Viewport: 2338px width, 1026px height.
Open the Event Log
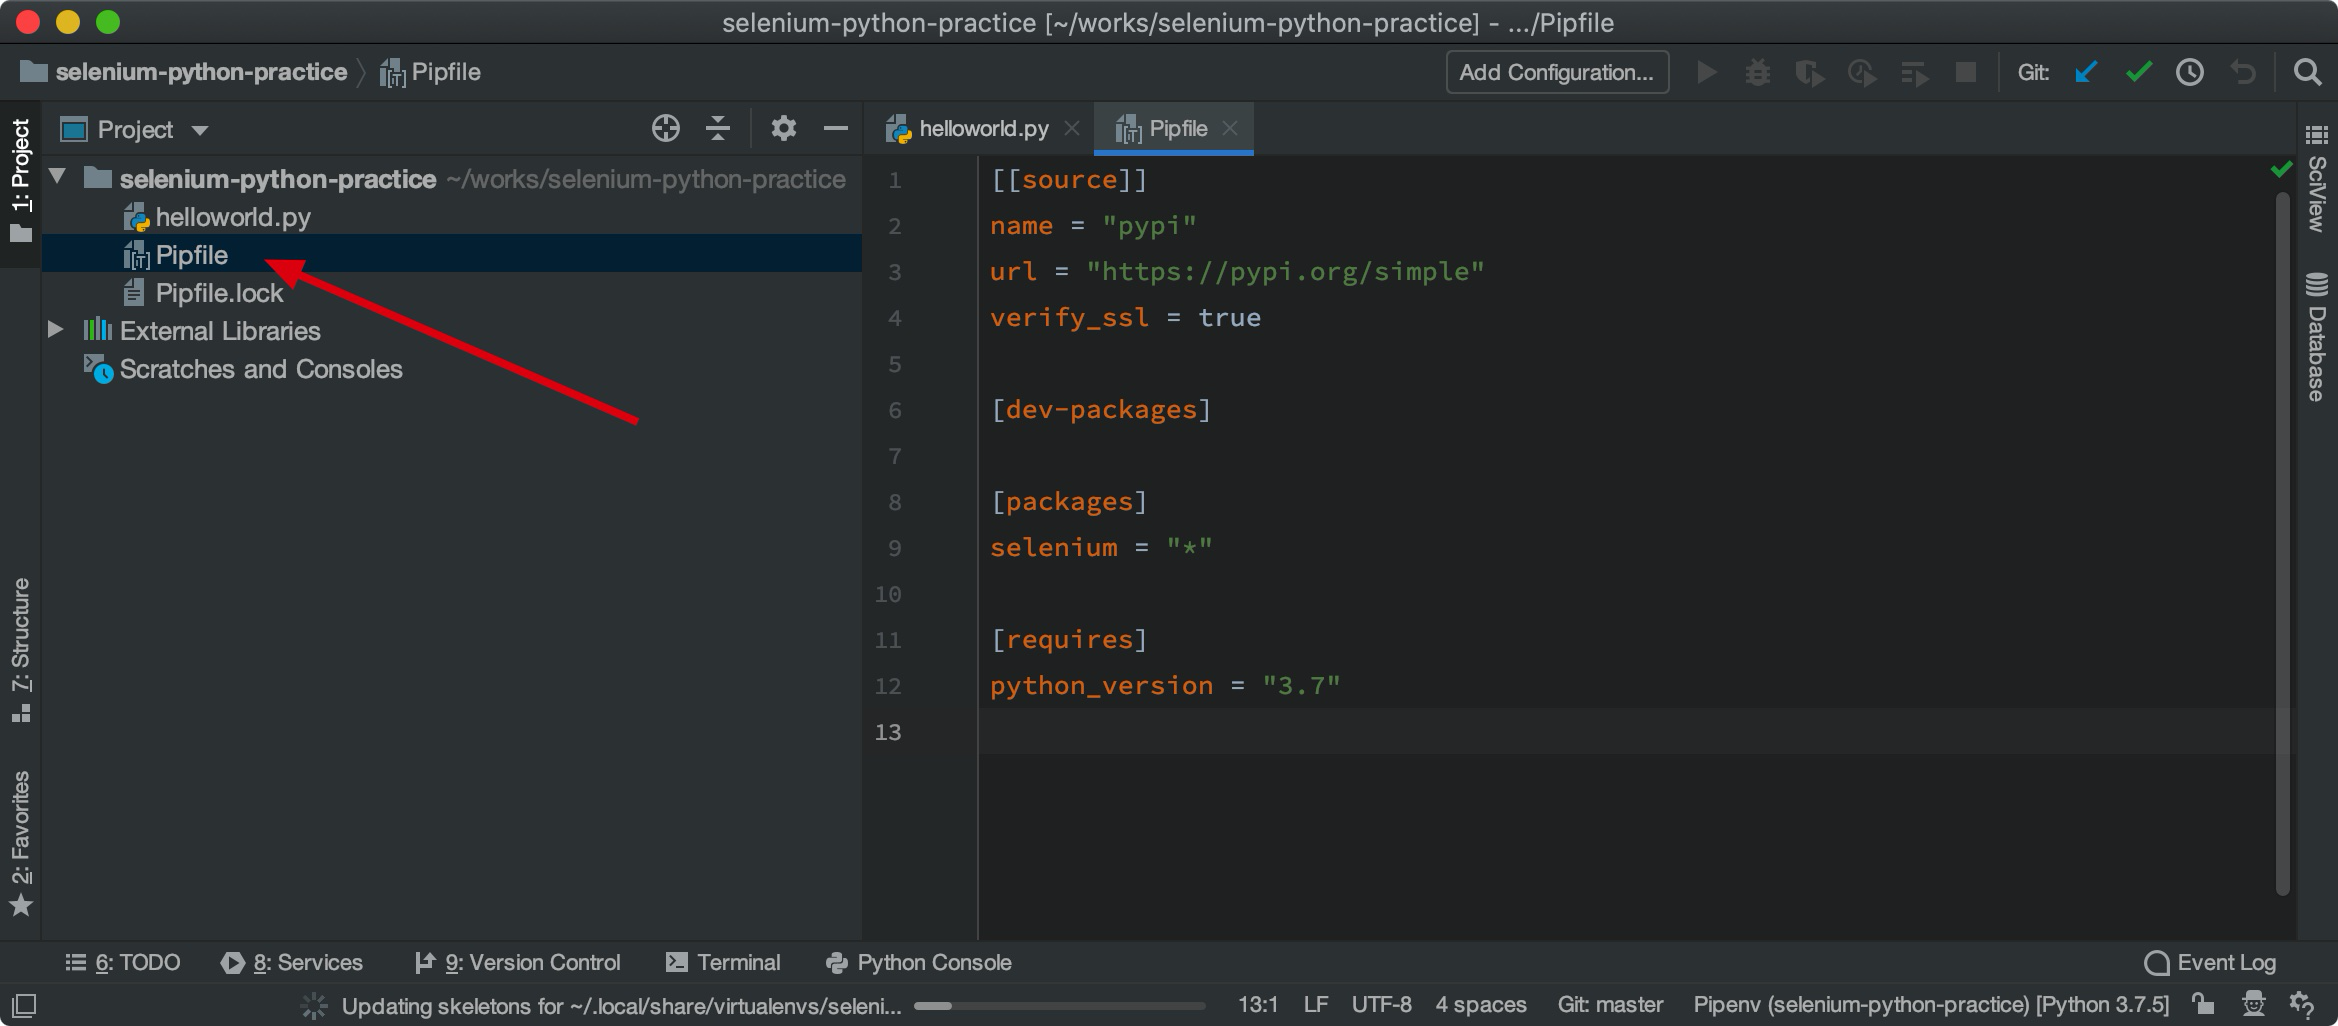(x=2210, y=962)
